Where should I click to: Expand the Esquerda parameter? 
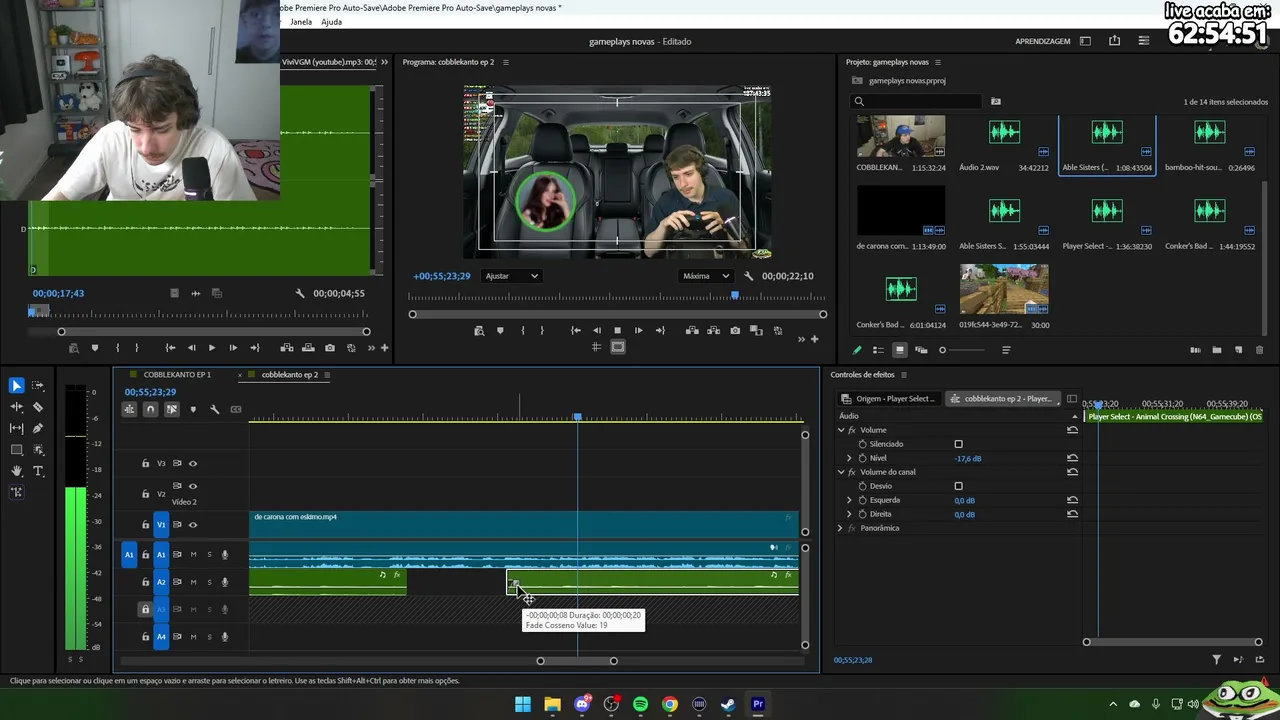click(849, 500)
